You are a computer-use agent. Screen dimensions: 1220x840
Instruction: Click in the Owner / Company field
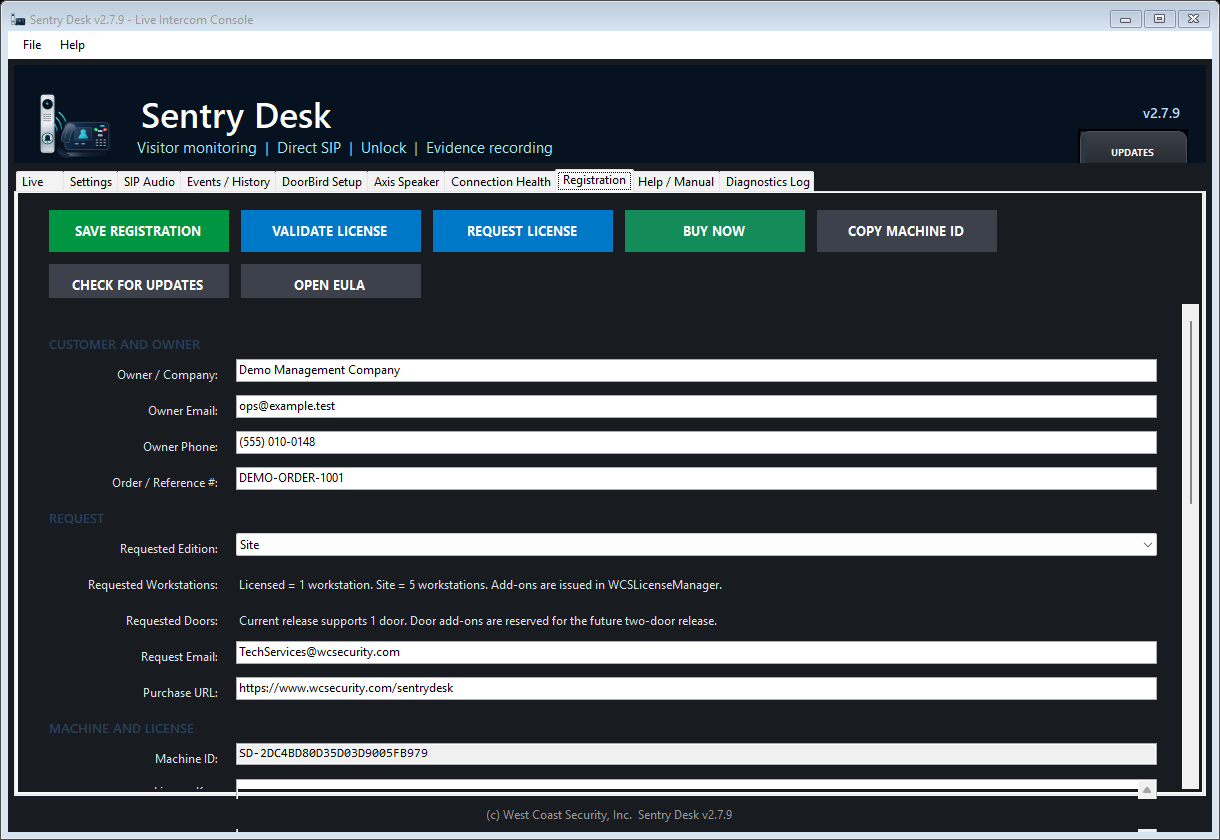[x=696, y=370]
